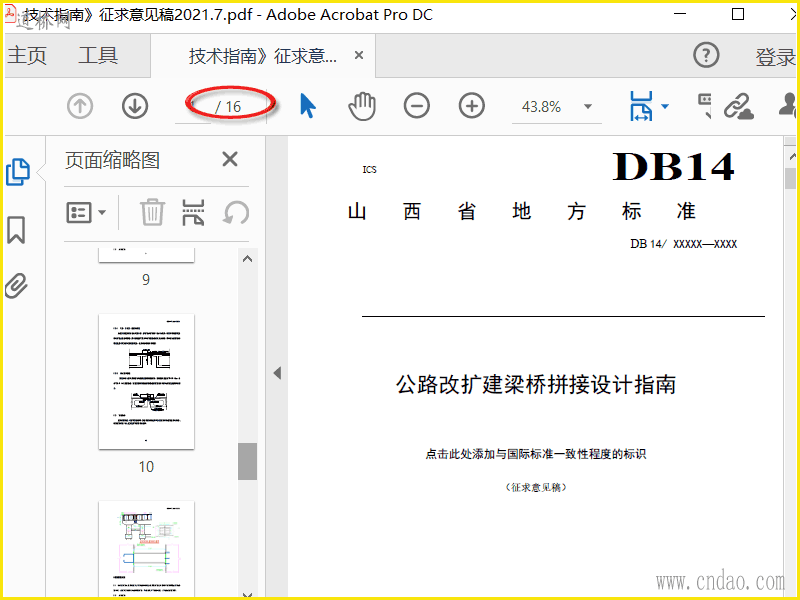
Task: Open the Help question mark icon
Action: click(706, 56)
